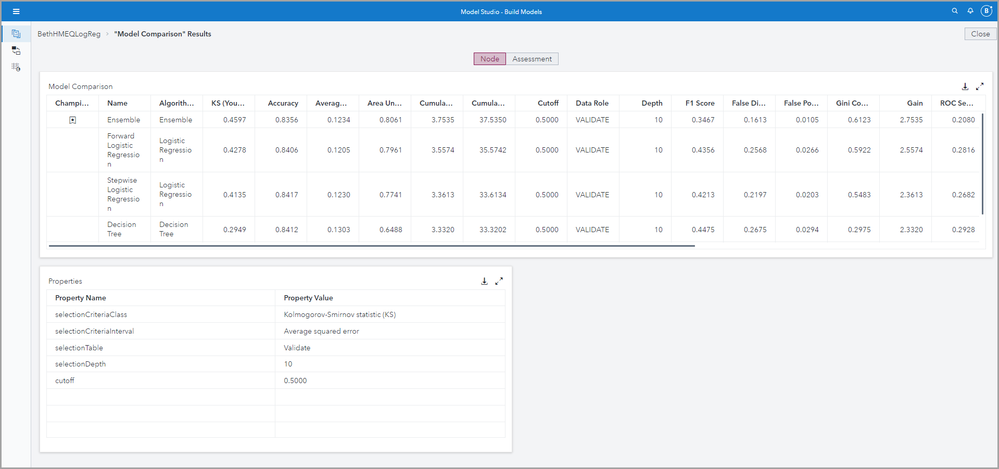Click the vertical scrollbar of Model Comparison table
This screenshot has width=999, height=469.
coord(983,164)
